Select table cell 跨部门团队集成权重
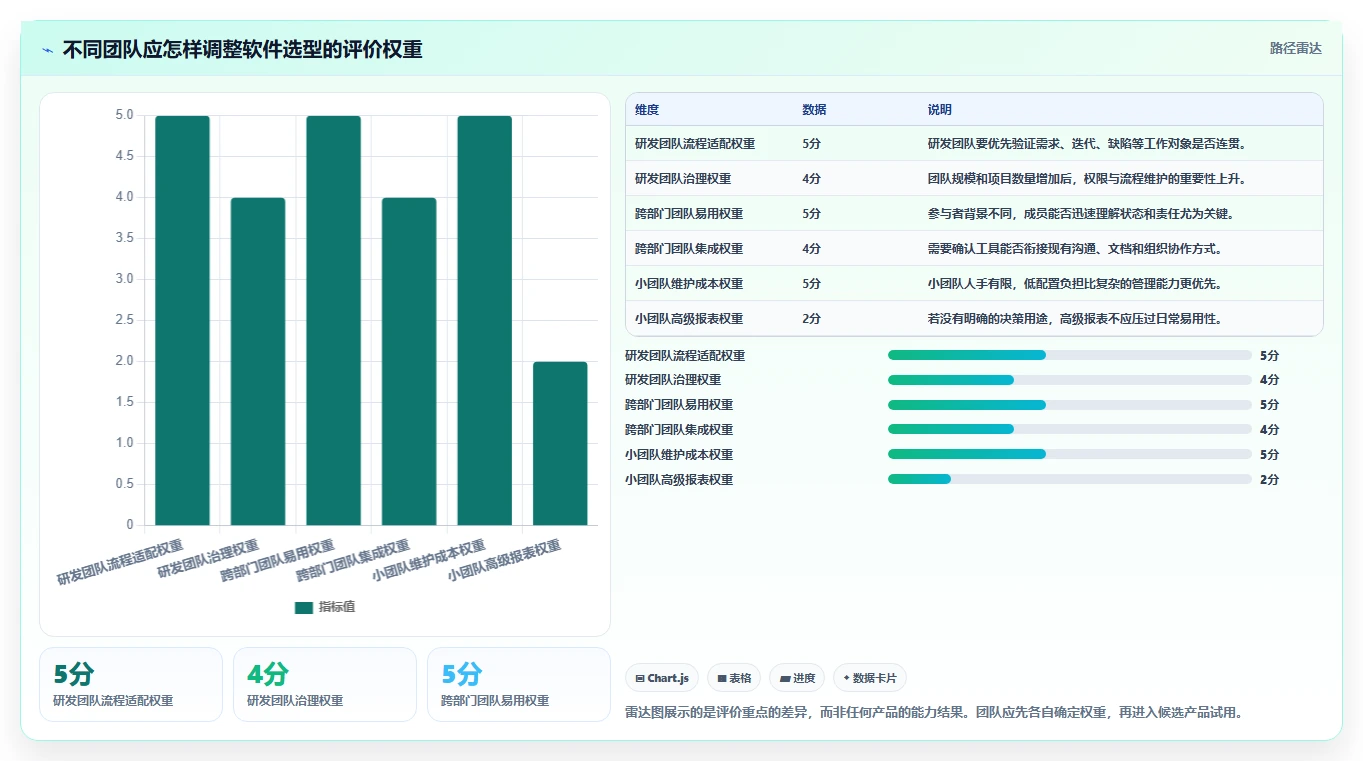Screen dimensions: 1363x761 (689, 249)
